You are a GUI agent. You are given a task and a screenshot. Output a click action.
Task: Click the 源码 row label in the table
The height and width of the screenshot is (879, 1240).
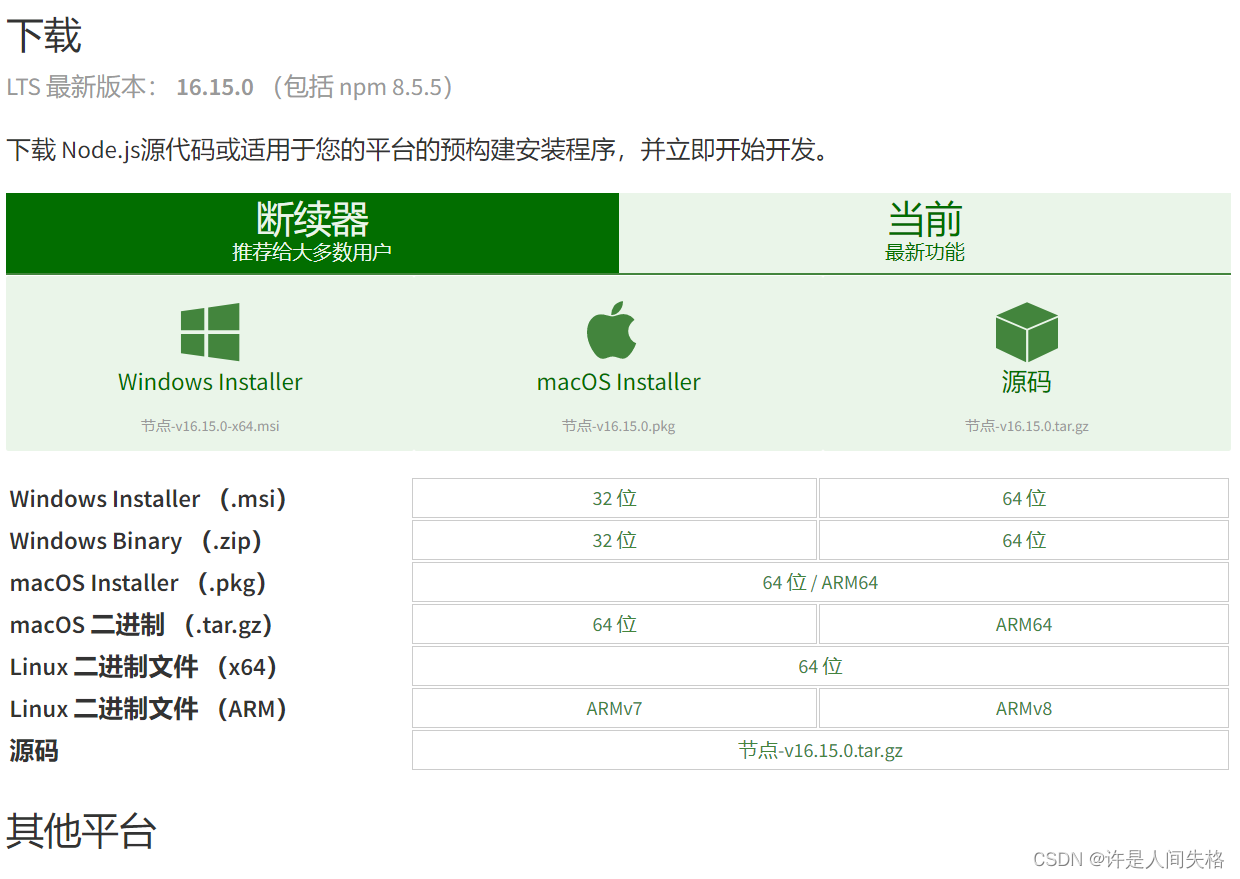pos(34,751)
